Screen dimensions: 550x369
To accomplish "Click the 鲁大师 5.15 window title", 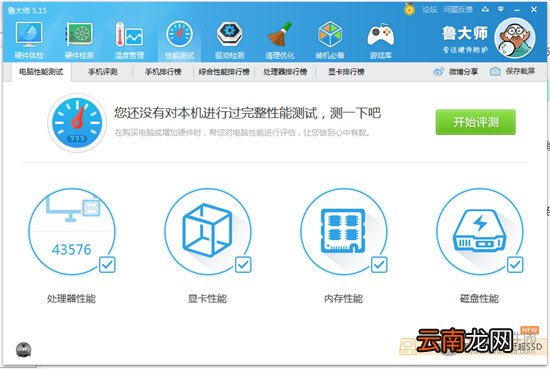I will tap(27, 11).
